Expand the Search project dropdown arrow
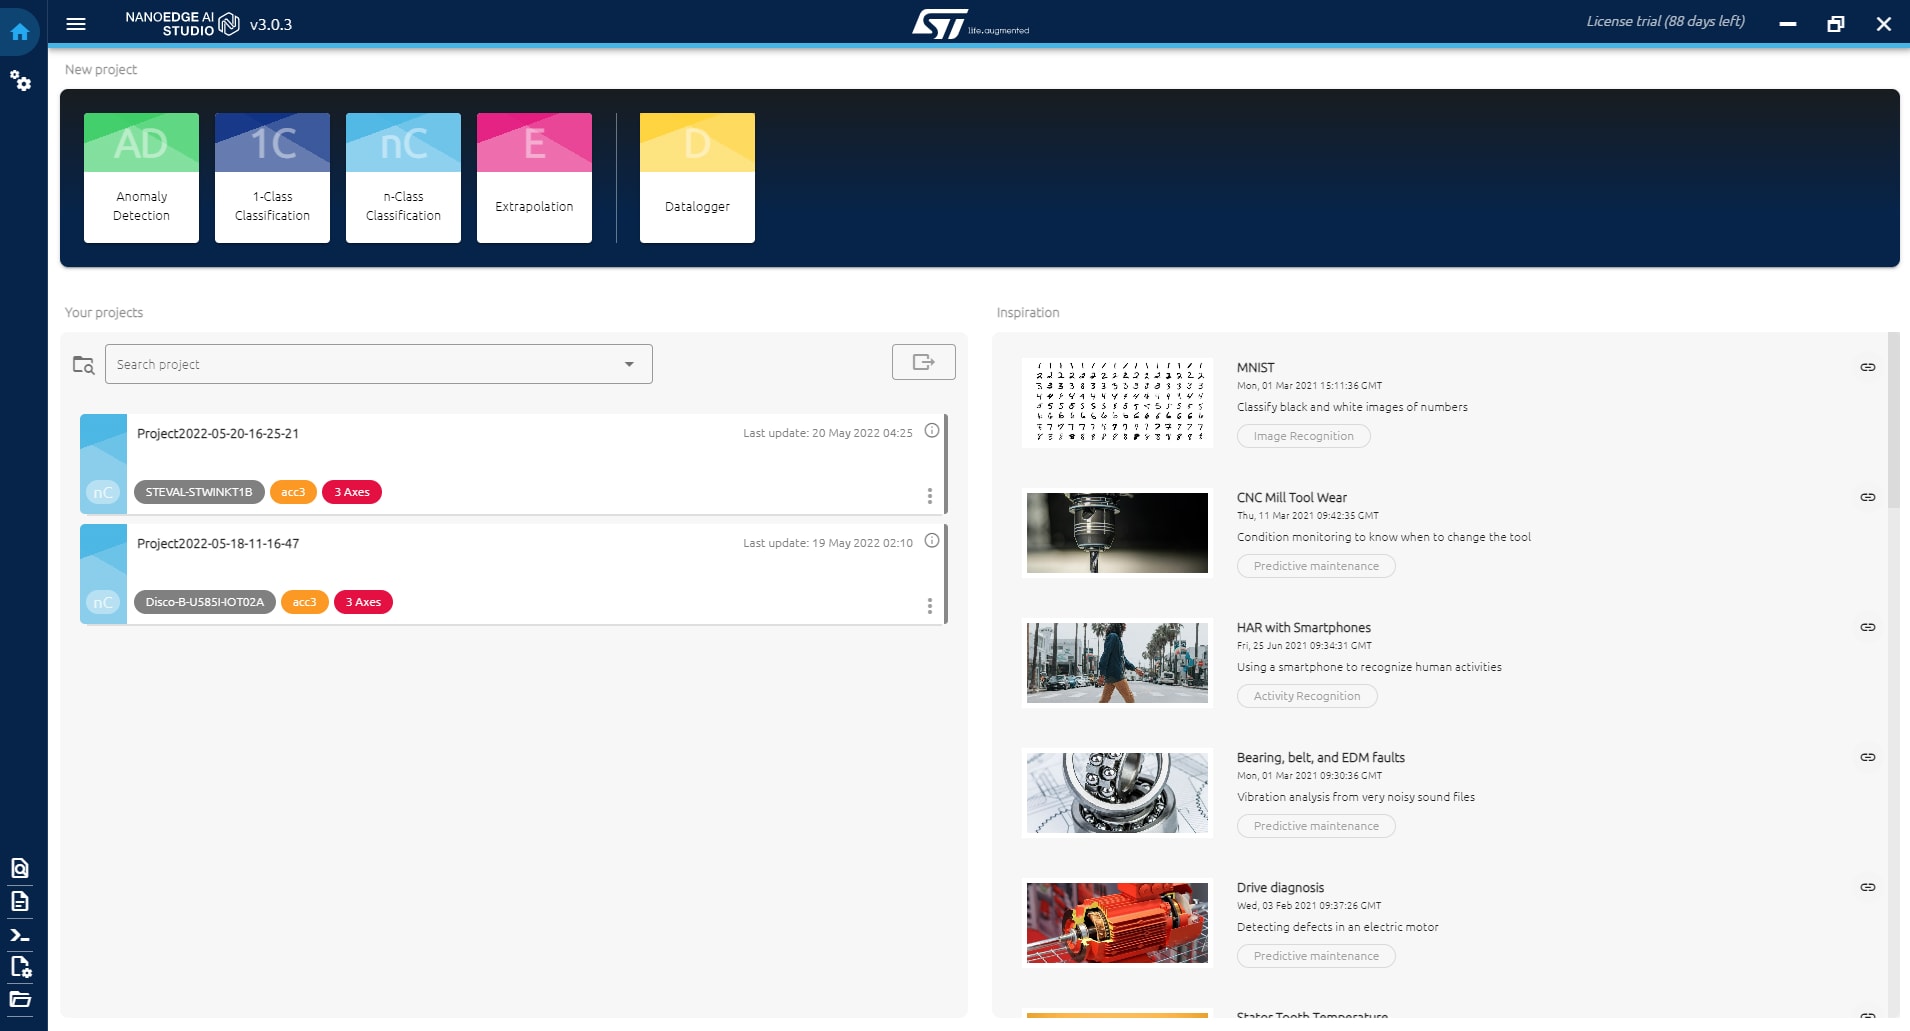The height and width of the screenshot is (1031, 1910). click(x=629, y=364)
